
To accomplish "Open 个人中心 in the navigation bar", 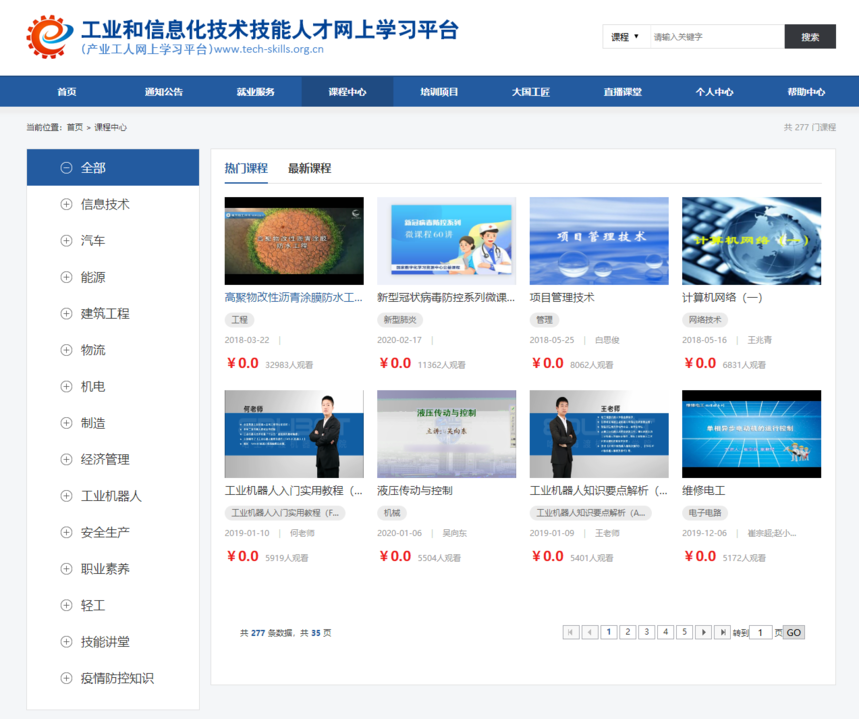I will tap(714, 92).
